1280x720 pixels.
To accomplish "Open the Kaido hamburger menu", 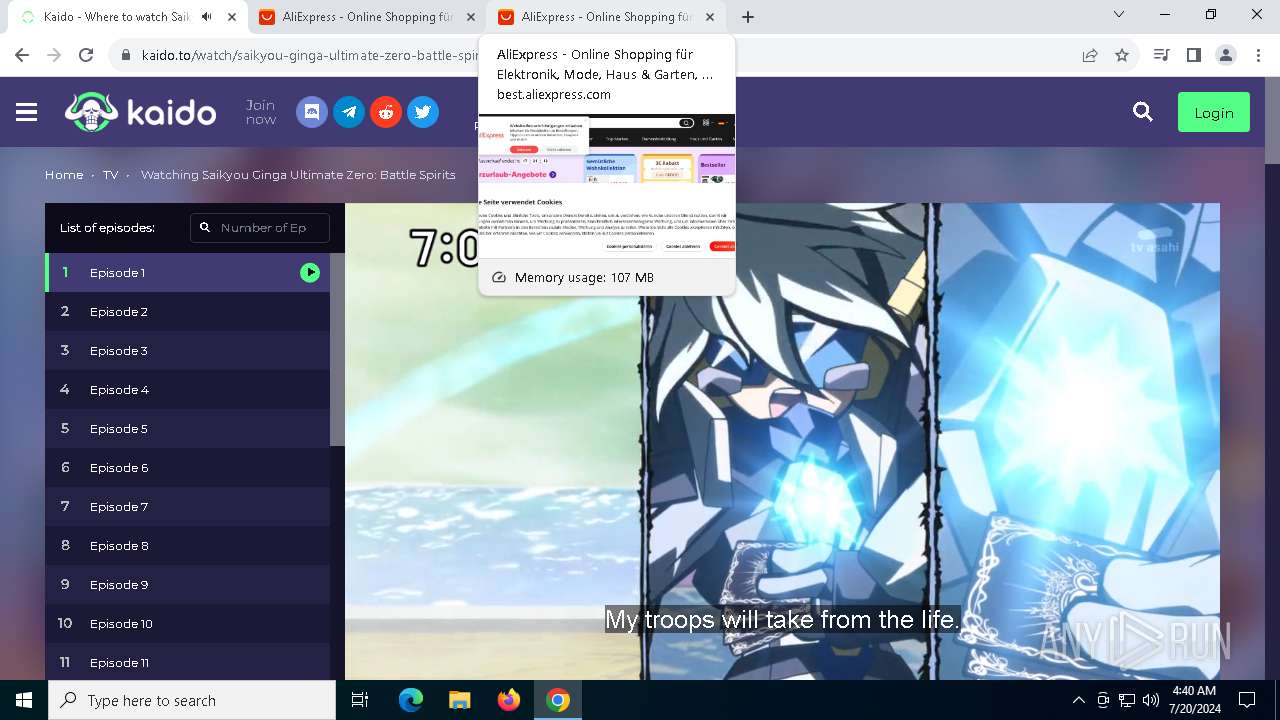I will pyautogui.click(x=27, y=112).
